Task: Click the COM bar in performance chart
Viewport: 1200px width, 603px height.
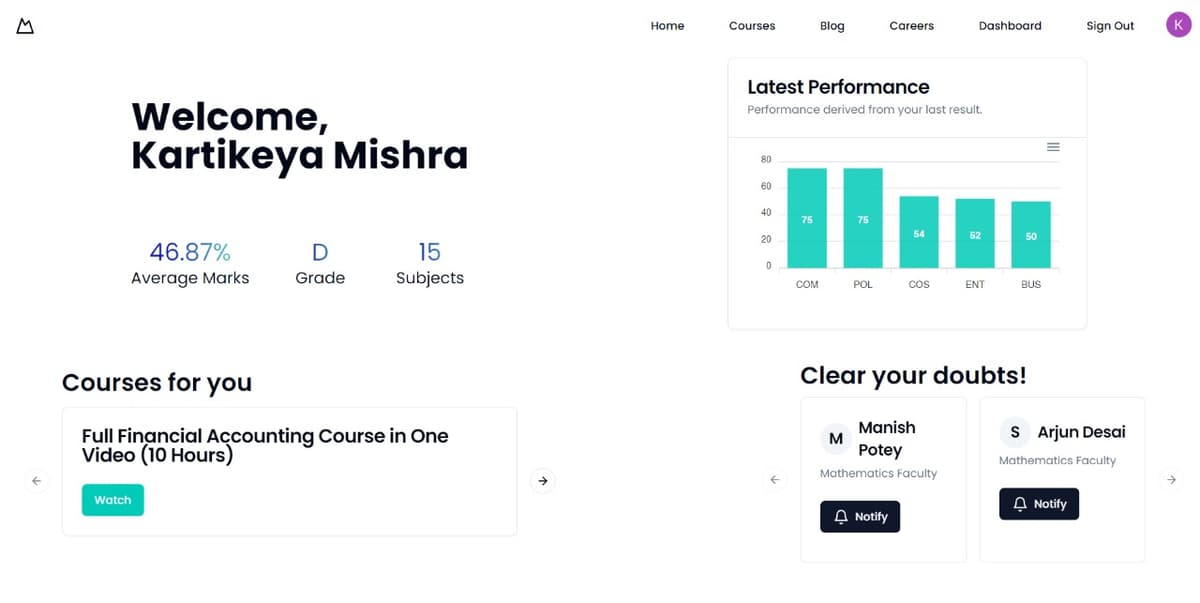Action: (x=807, y=218)
